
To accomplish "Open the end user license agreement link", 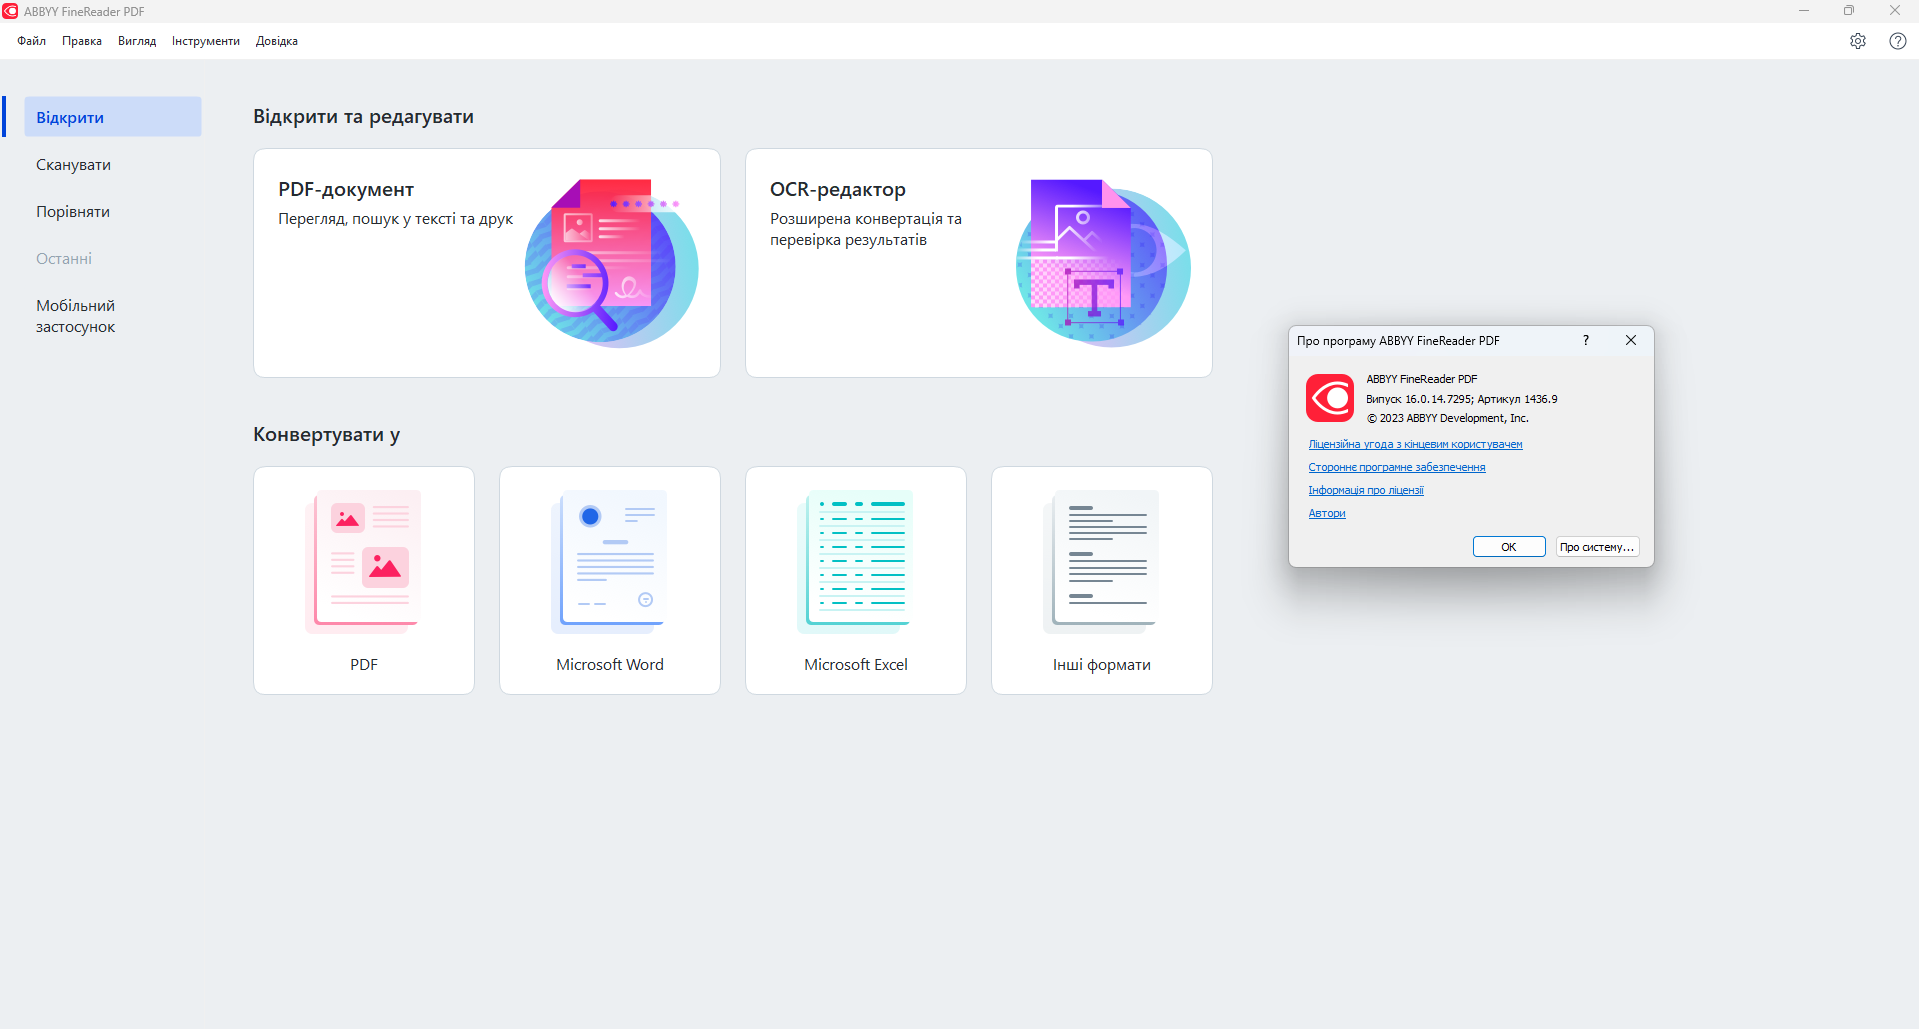I will pos(1415,444).
